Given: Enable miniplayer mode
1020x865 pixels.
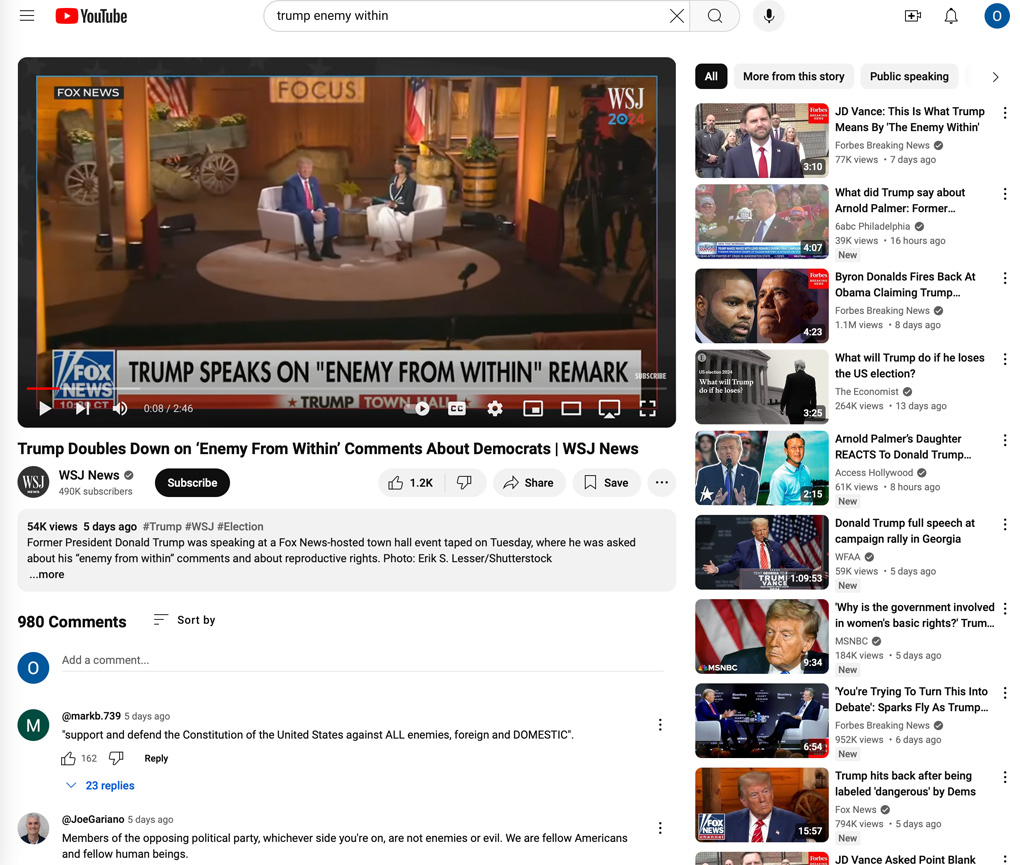Looking at the screenshot, I should [x=533, y=408].
